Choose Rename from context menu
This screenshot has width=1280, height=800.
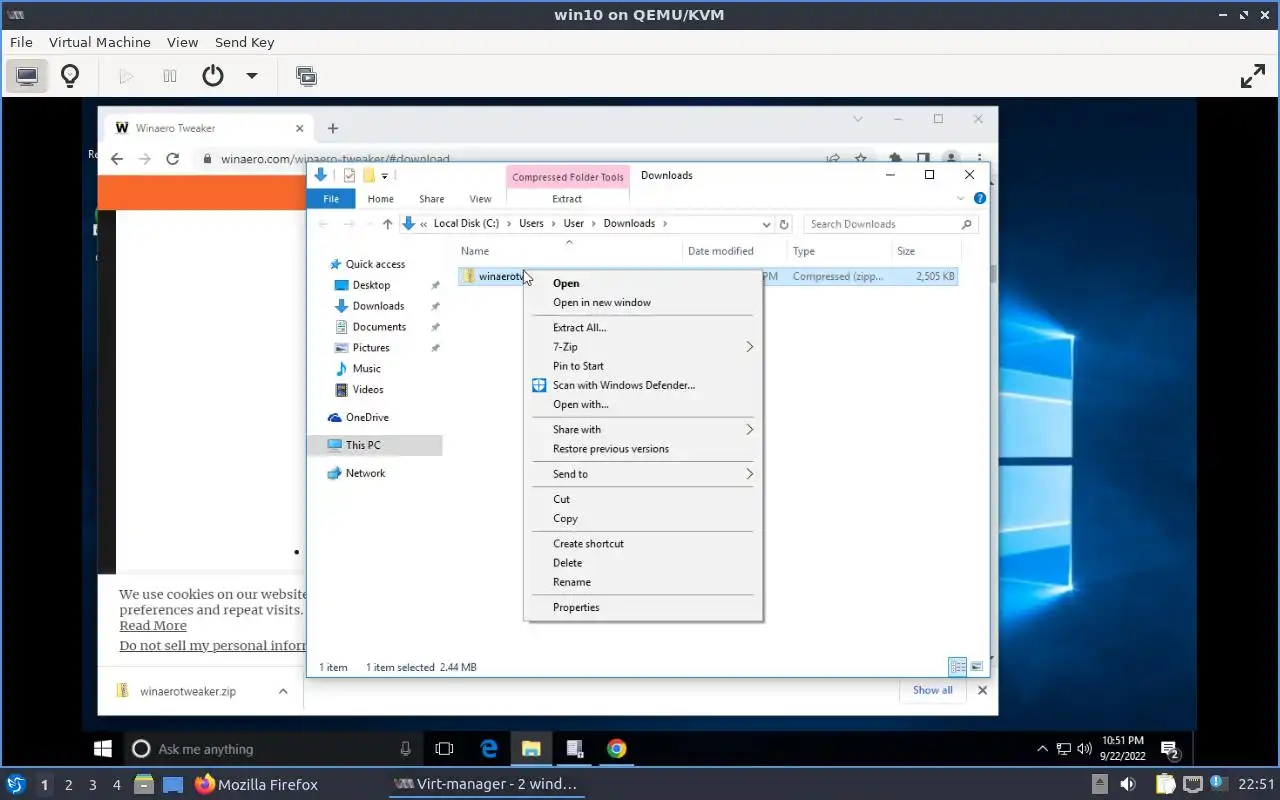click(x=643, y=582)
